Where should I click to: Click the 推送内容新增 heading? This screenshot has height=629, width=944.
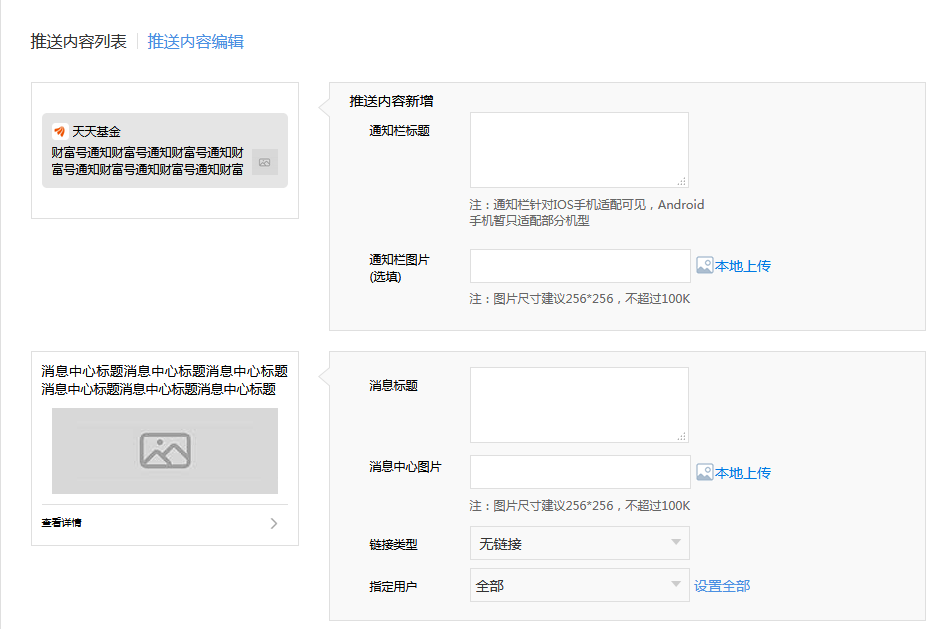coord(391,101)
